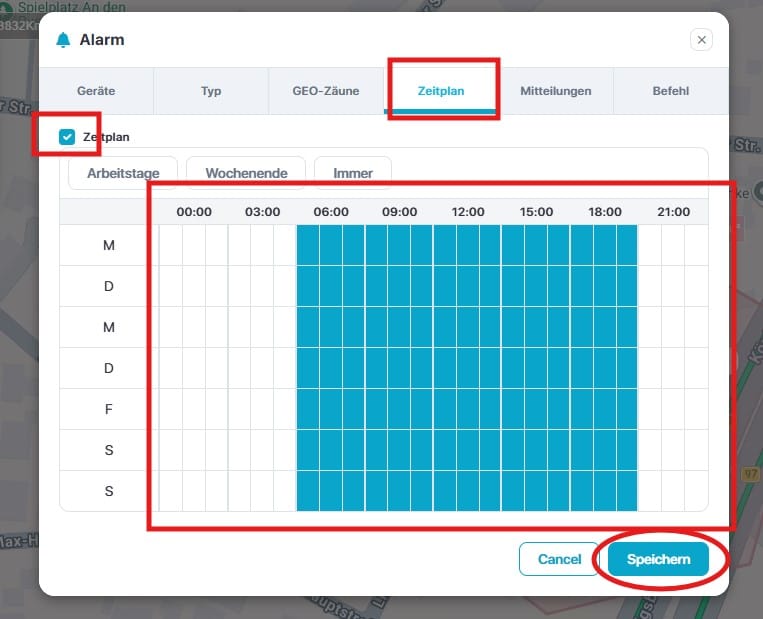Switch to the Geräte tab

coord(96,91)
